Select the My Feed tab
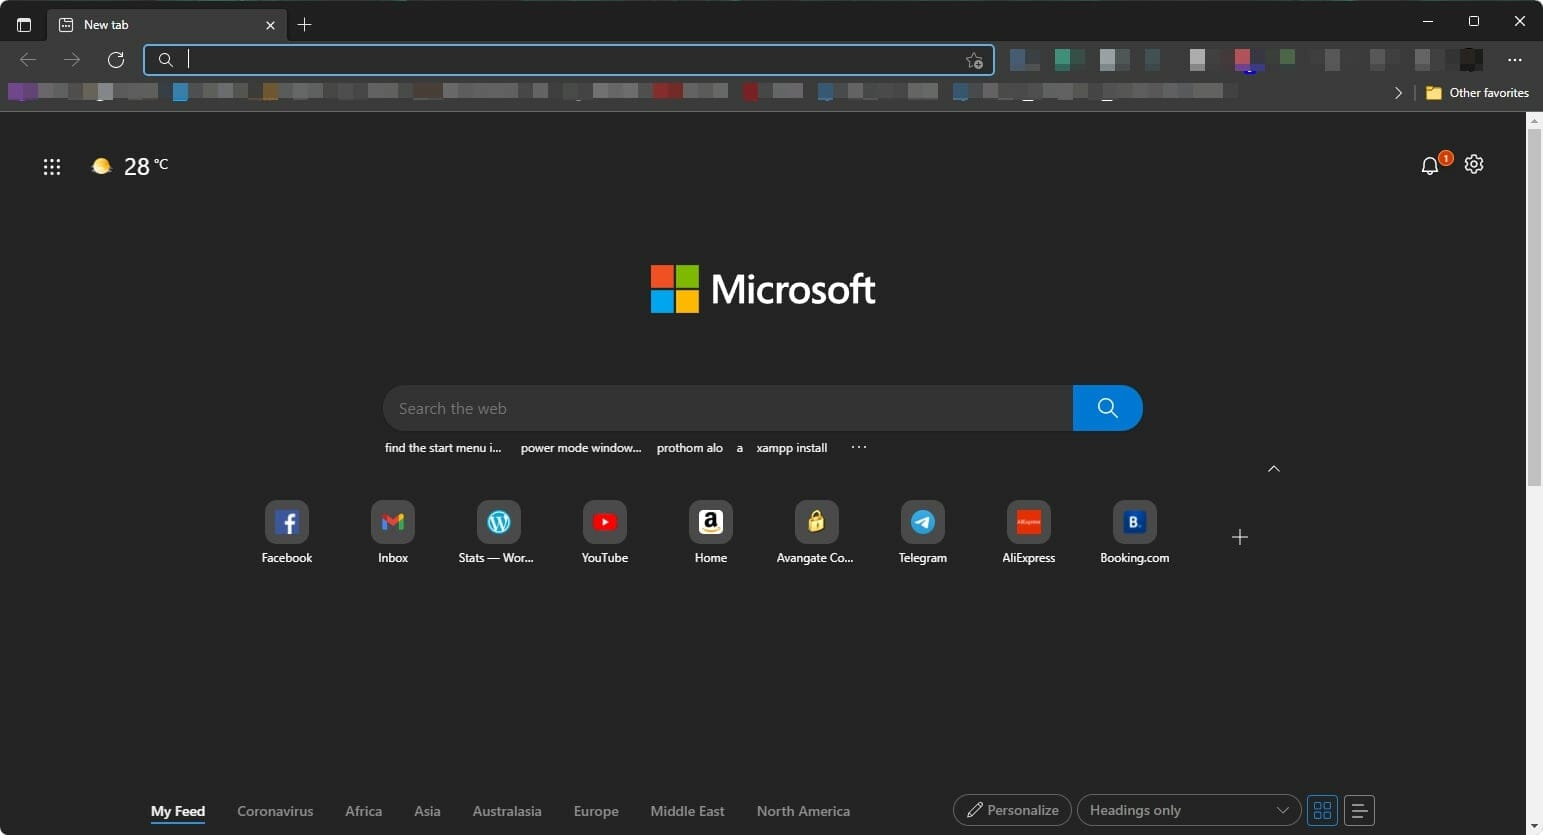The image size is (1543, 835). (x=178, y=811)
